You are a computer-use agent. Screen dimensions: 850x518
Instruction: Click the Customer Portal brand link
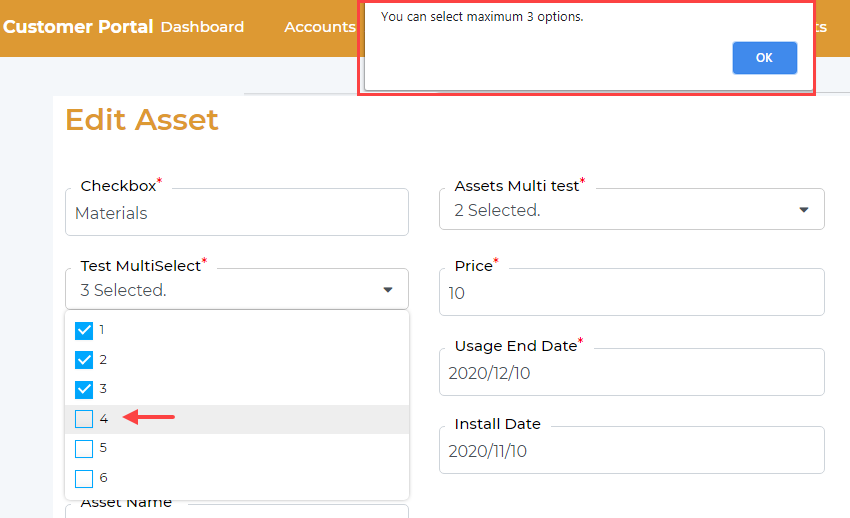pyautogui.click(x=78, y=27)
